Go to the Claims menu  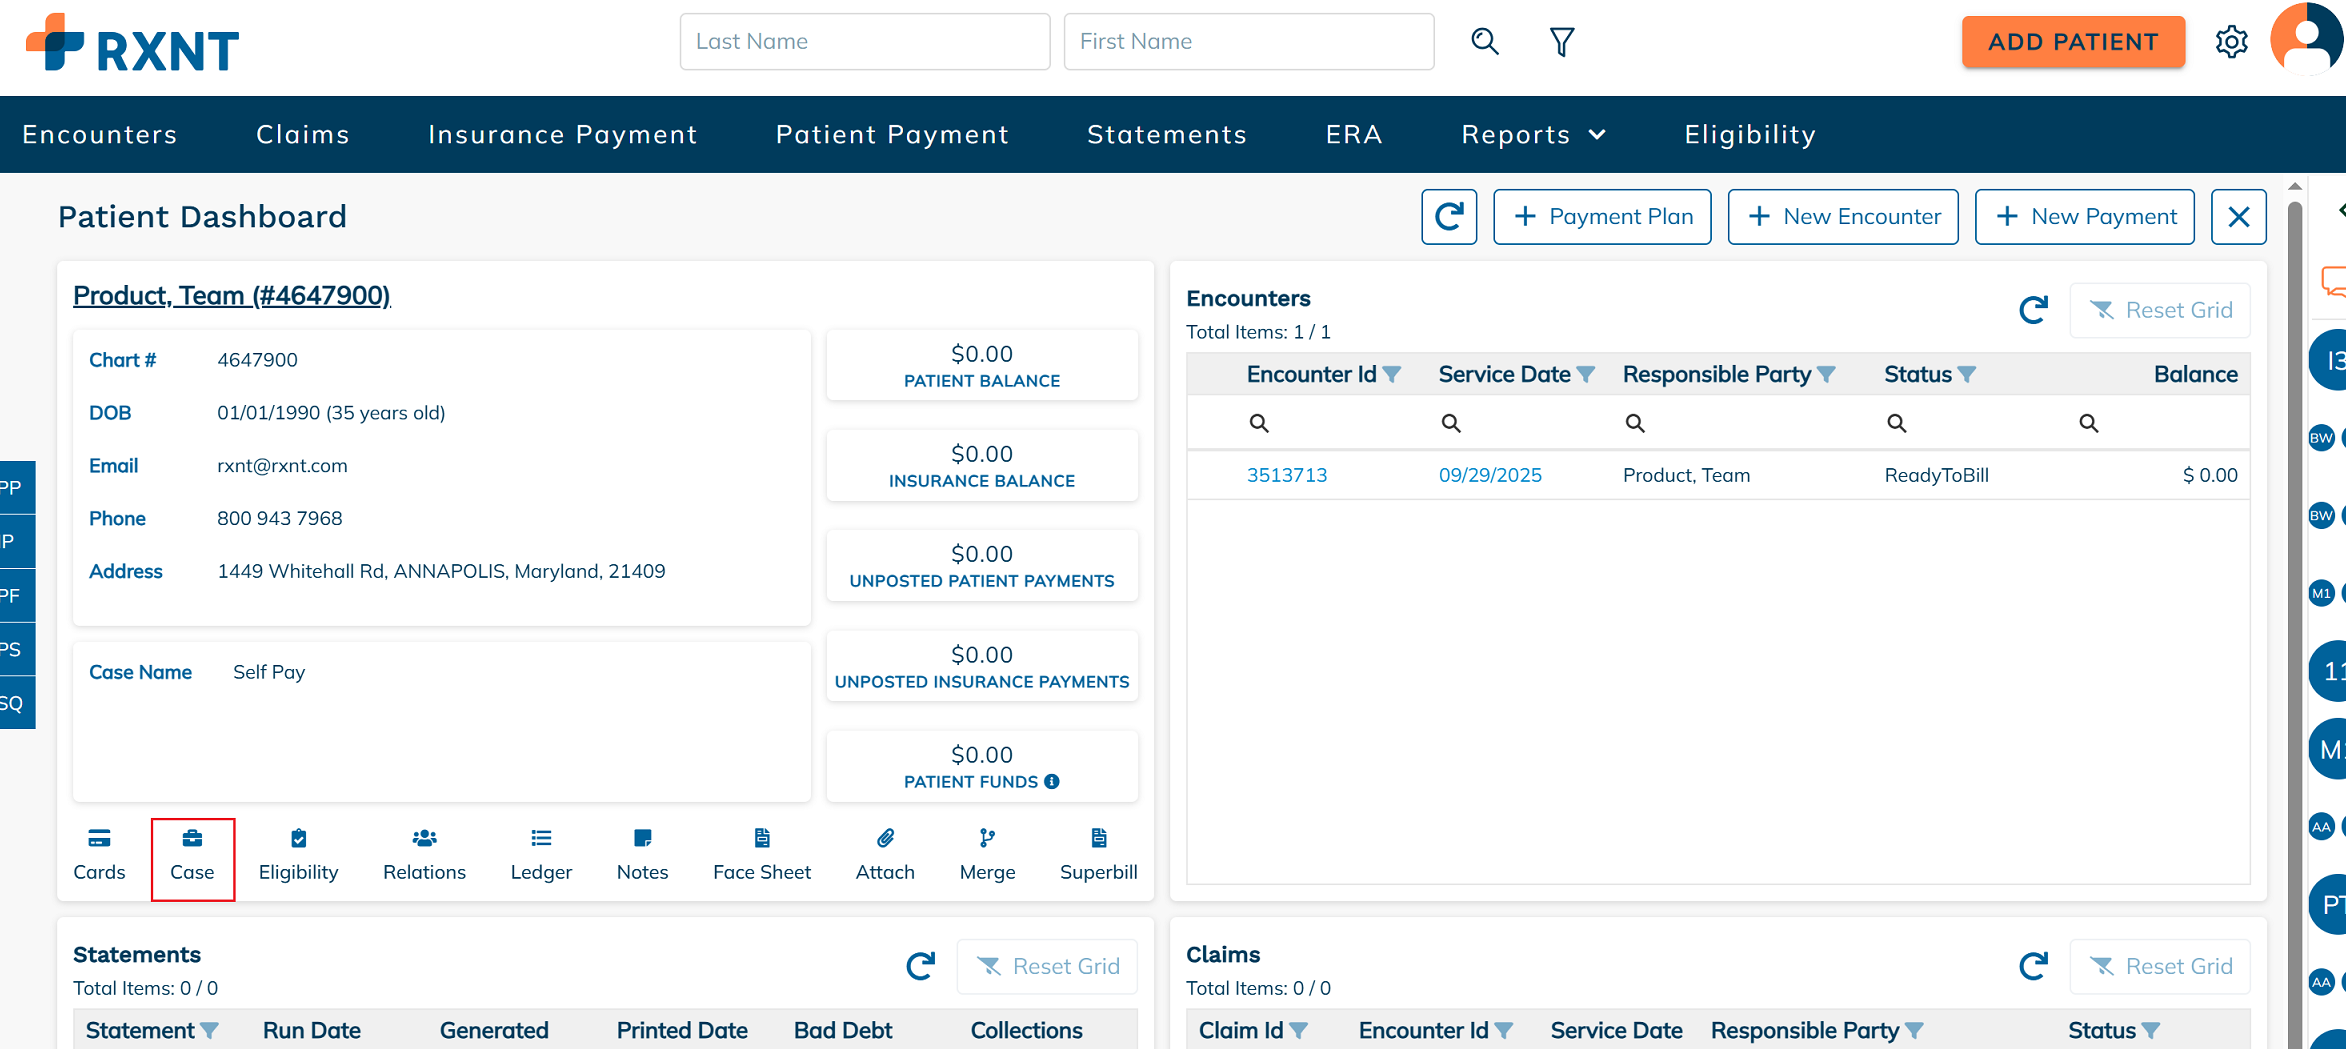coord(303,135)
